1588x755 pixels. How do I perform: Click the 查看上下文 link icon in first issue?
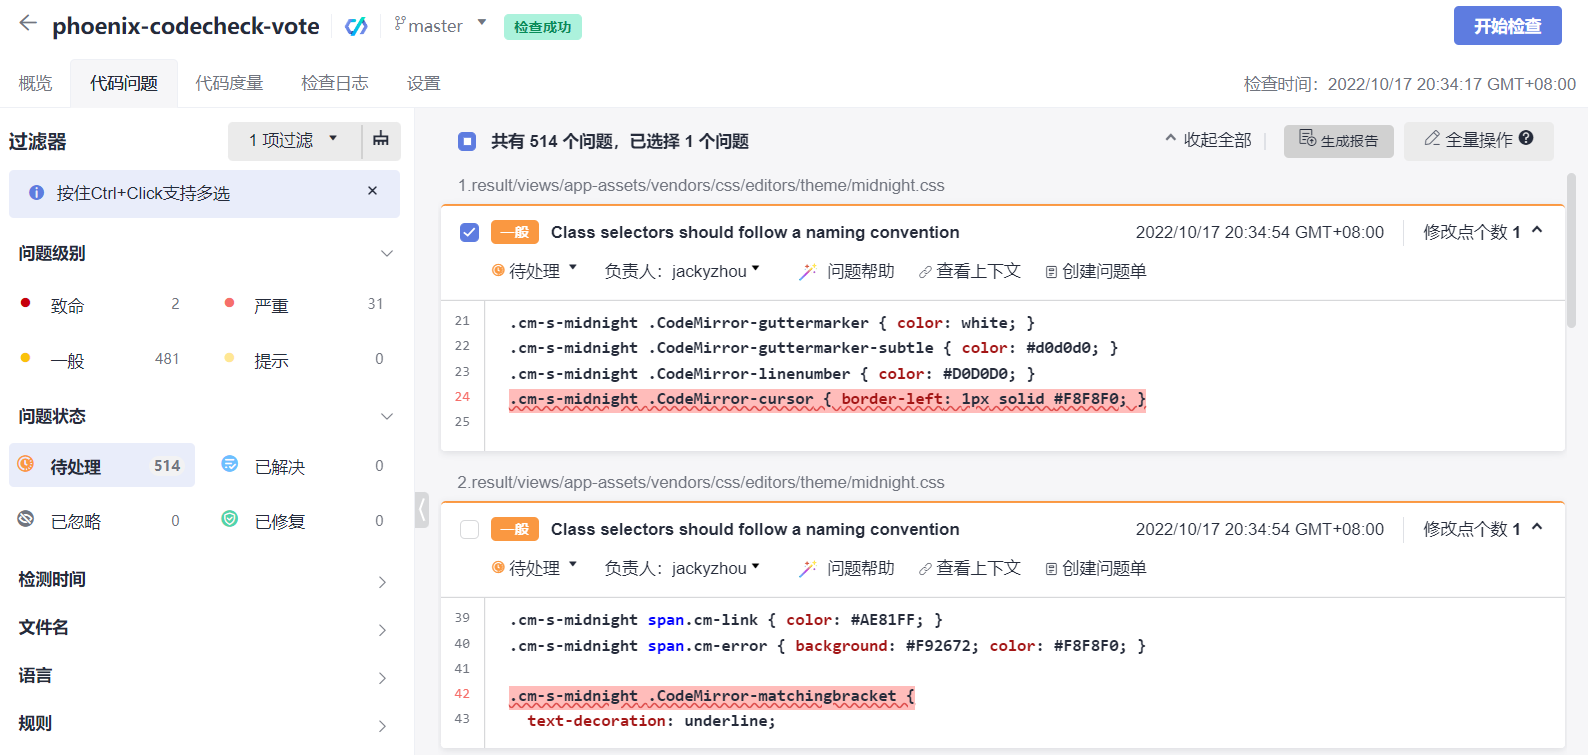pyautogui.click(x=925, y=272)
